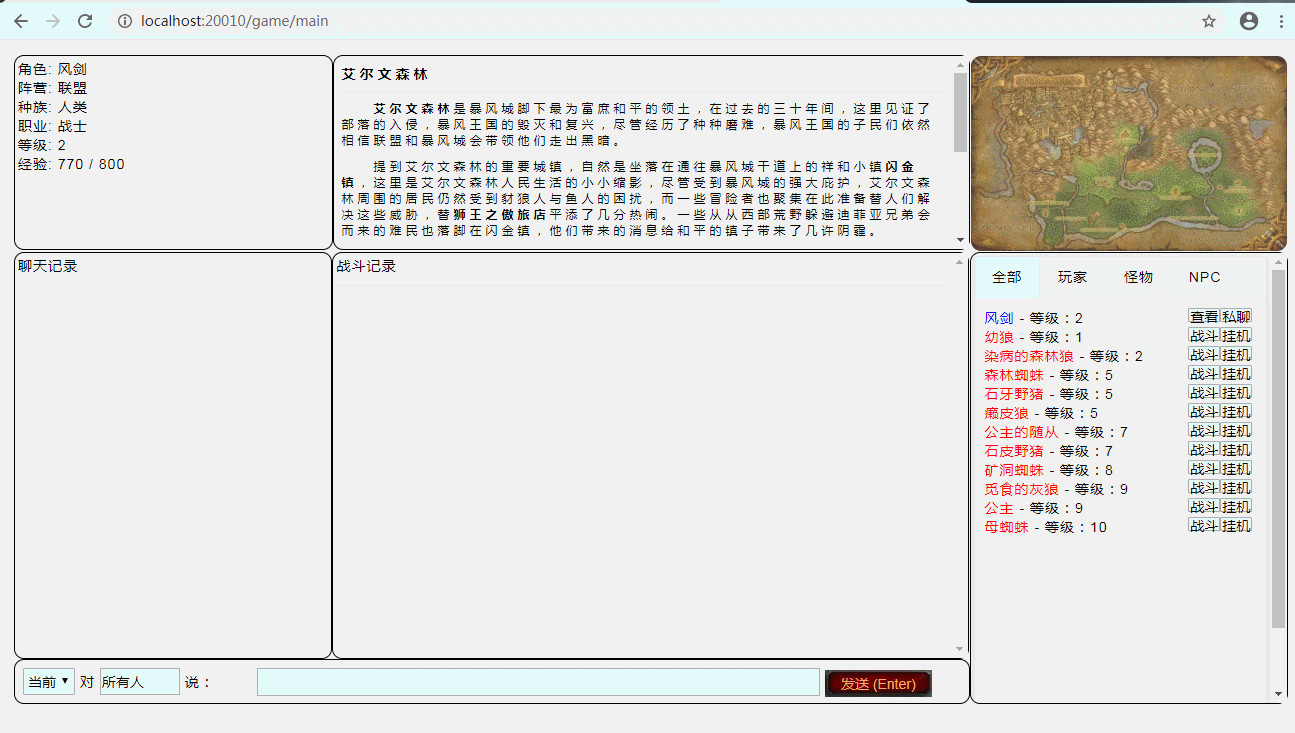
Task: Click the 战斗记录 label
Action: pyautogui.click(x=366, y=266)
